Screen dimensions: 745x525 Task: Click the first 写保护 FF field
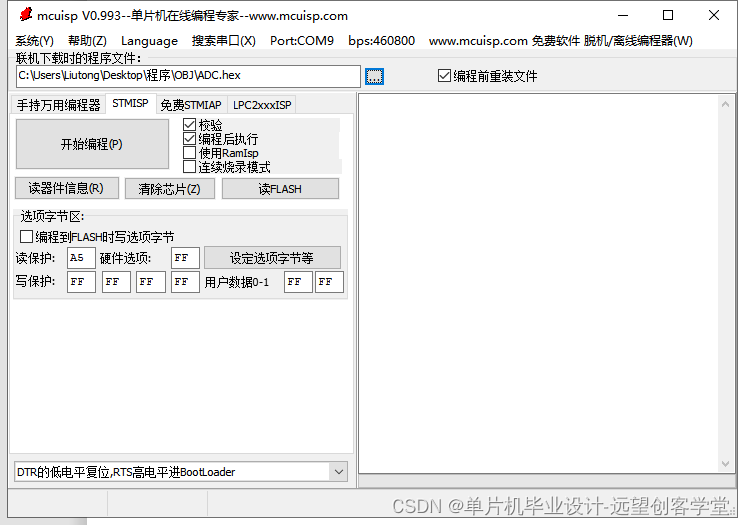pyautogui.click(x=81, y=282)
